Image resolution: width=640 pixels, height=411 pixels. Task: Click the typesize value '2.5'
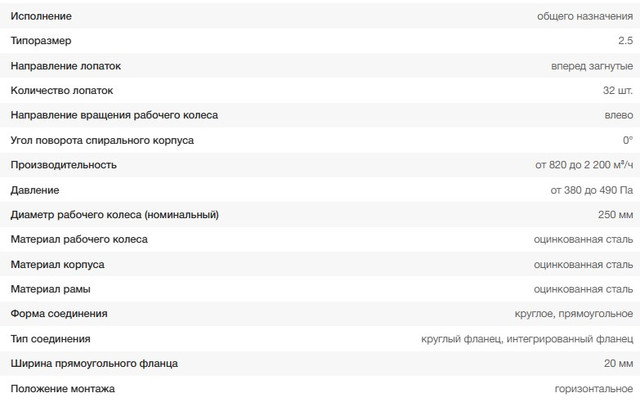click(x=625, y=41)
